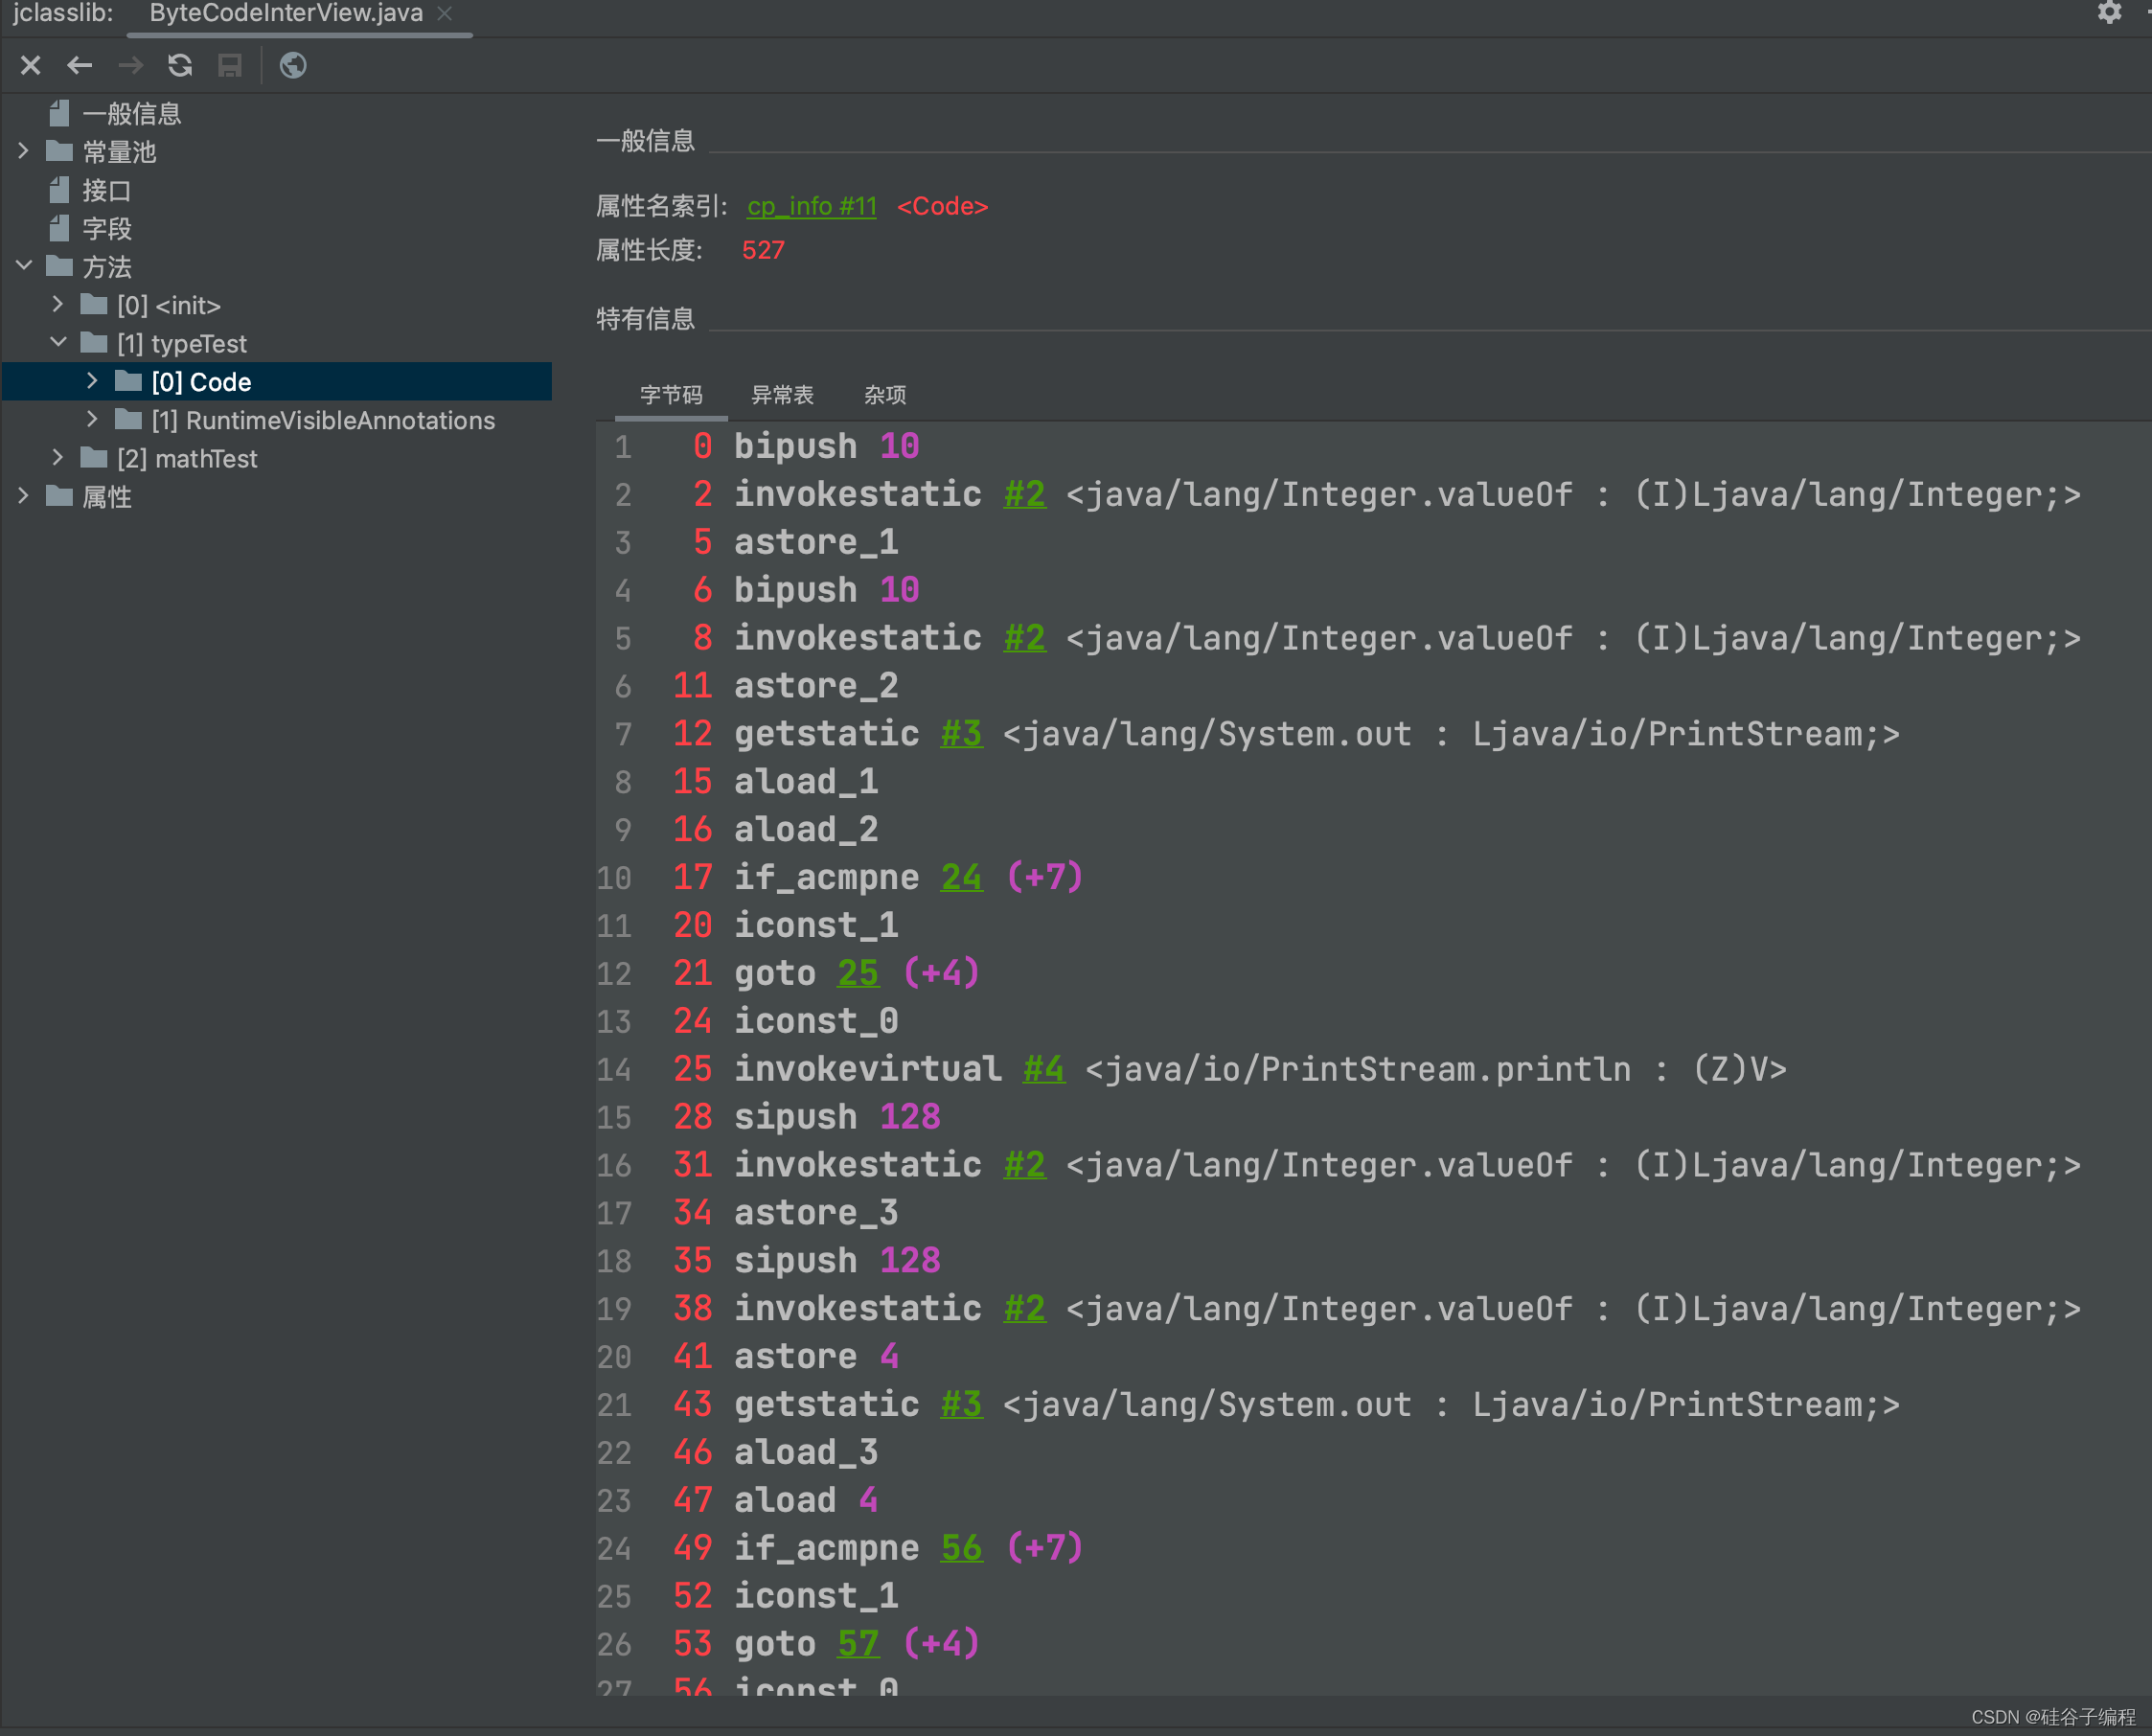Click the refresh/reload icon
Image resolution: width=2152 pixels, height=1736 pixels.
click(181, 67)
